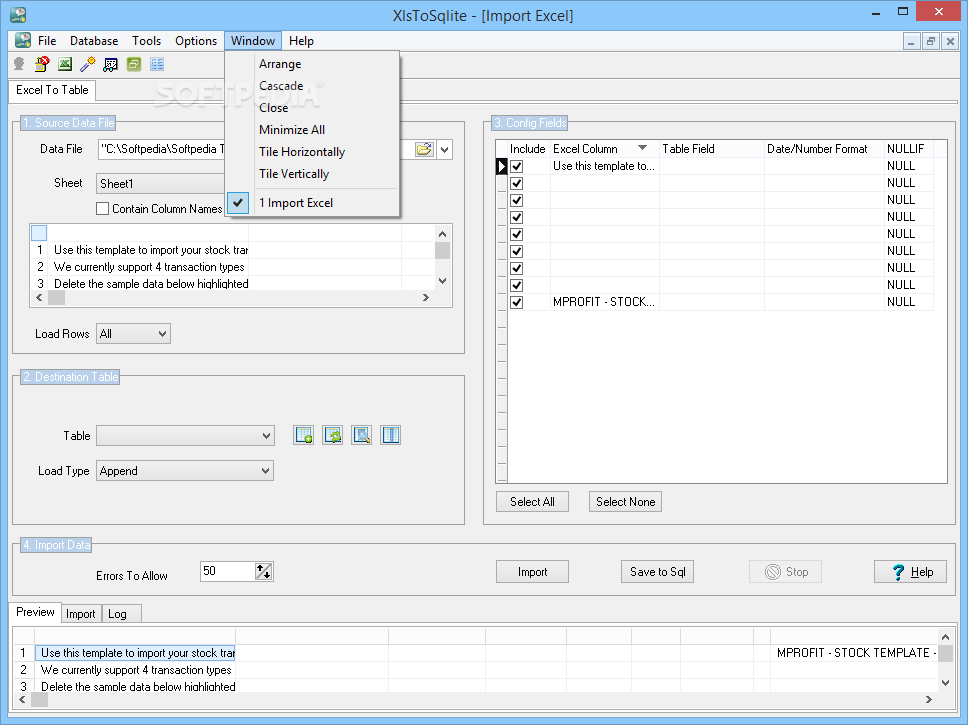Open the Database menu
The image size is (968, 725).
coord(94,41)
